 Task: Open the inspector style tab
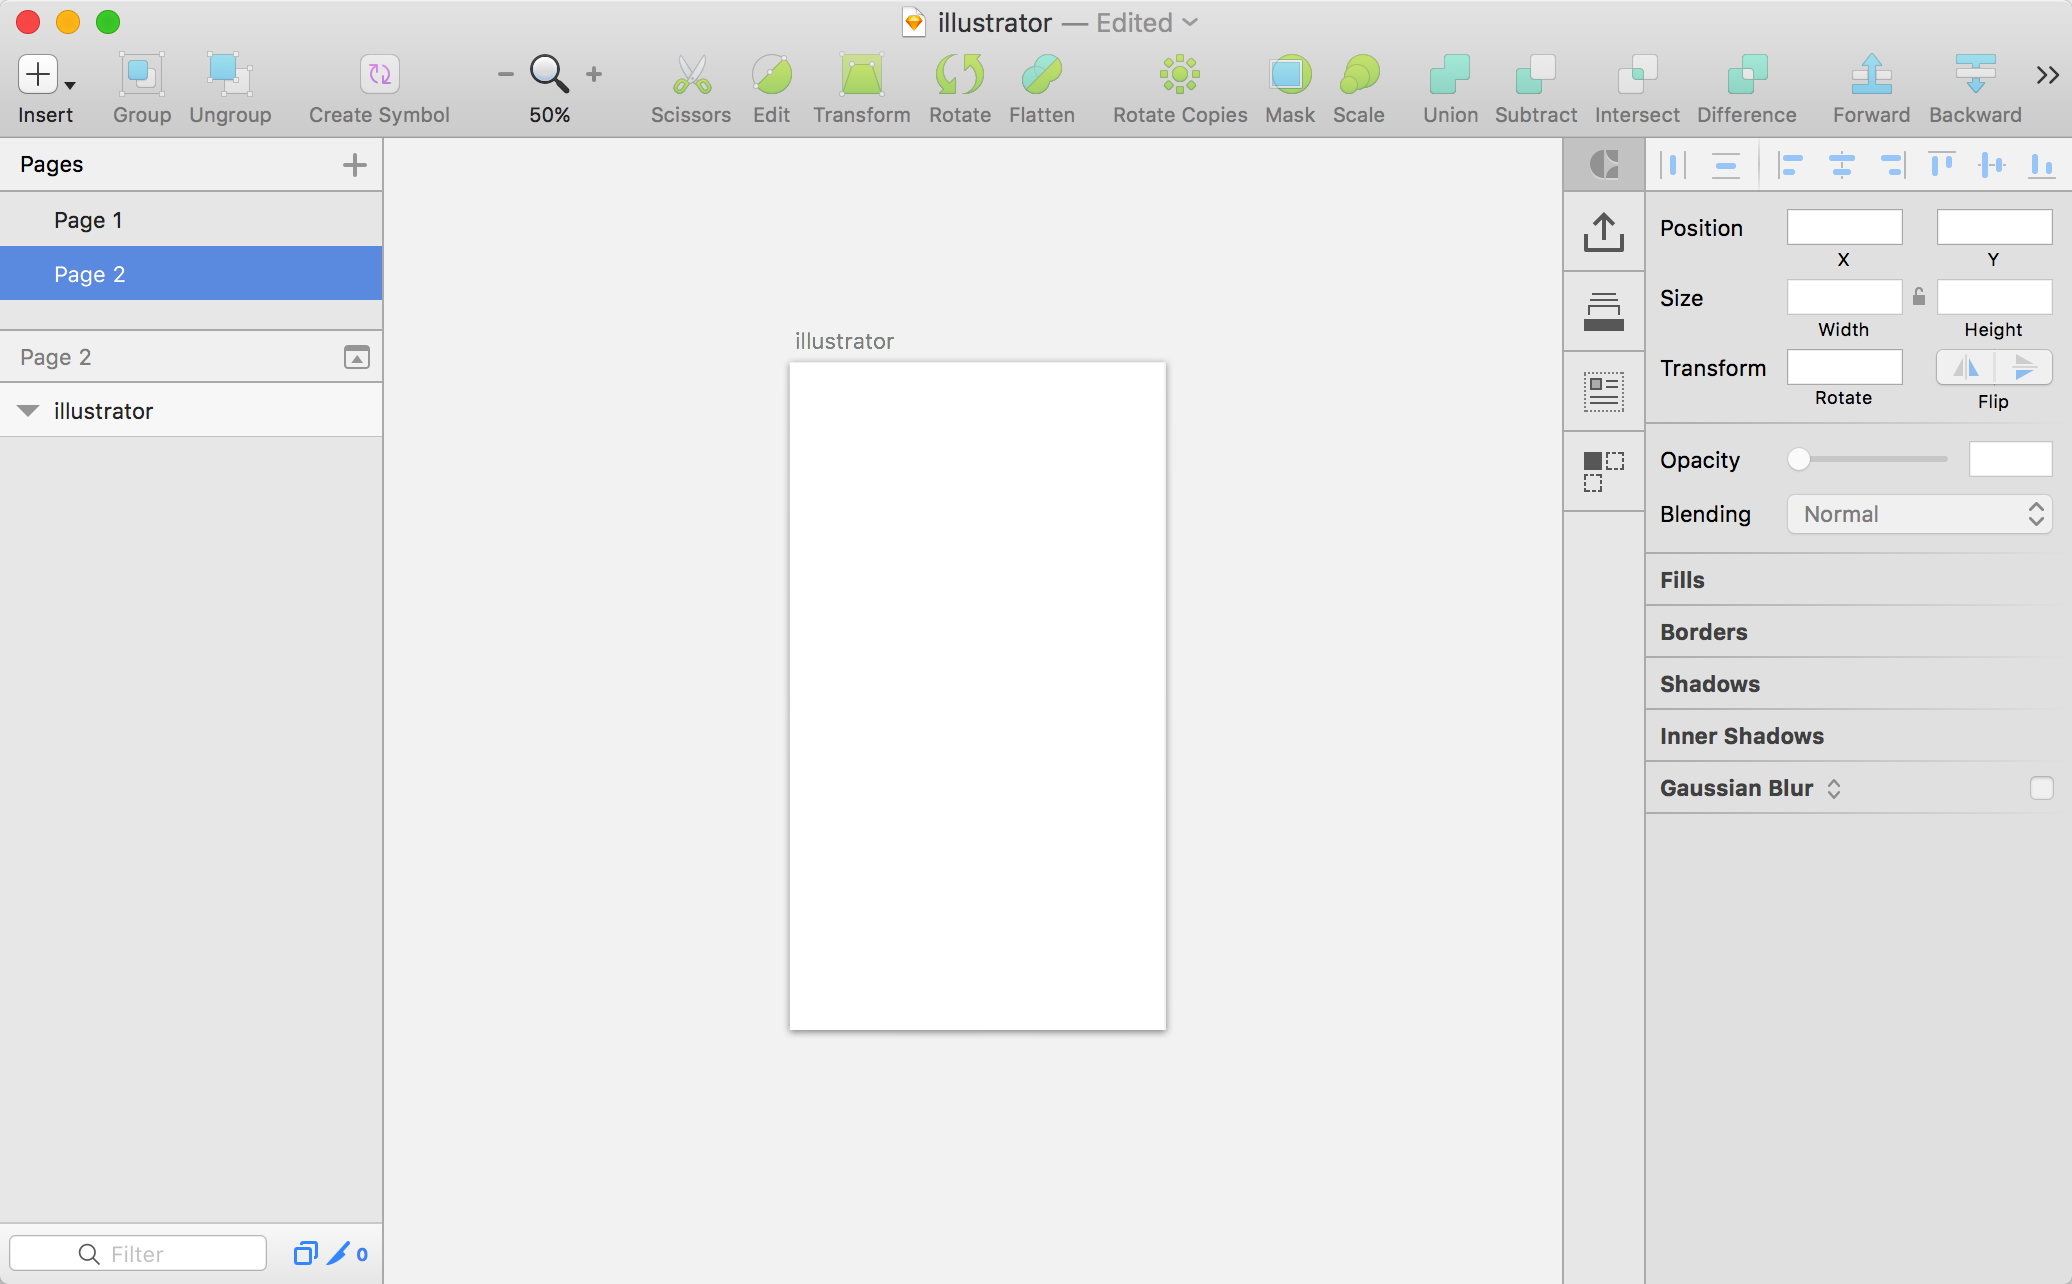1604,164
